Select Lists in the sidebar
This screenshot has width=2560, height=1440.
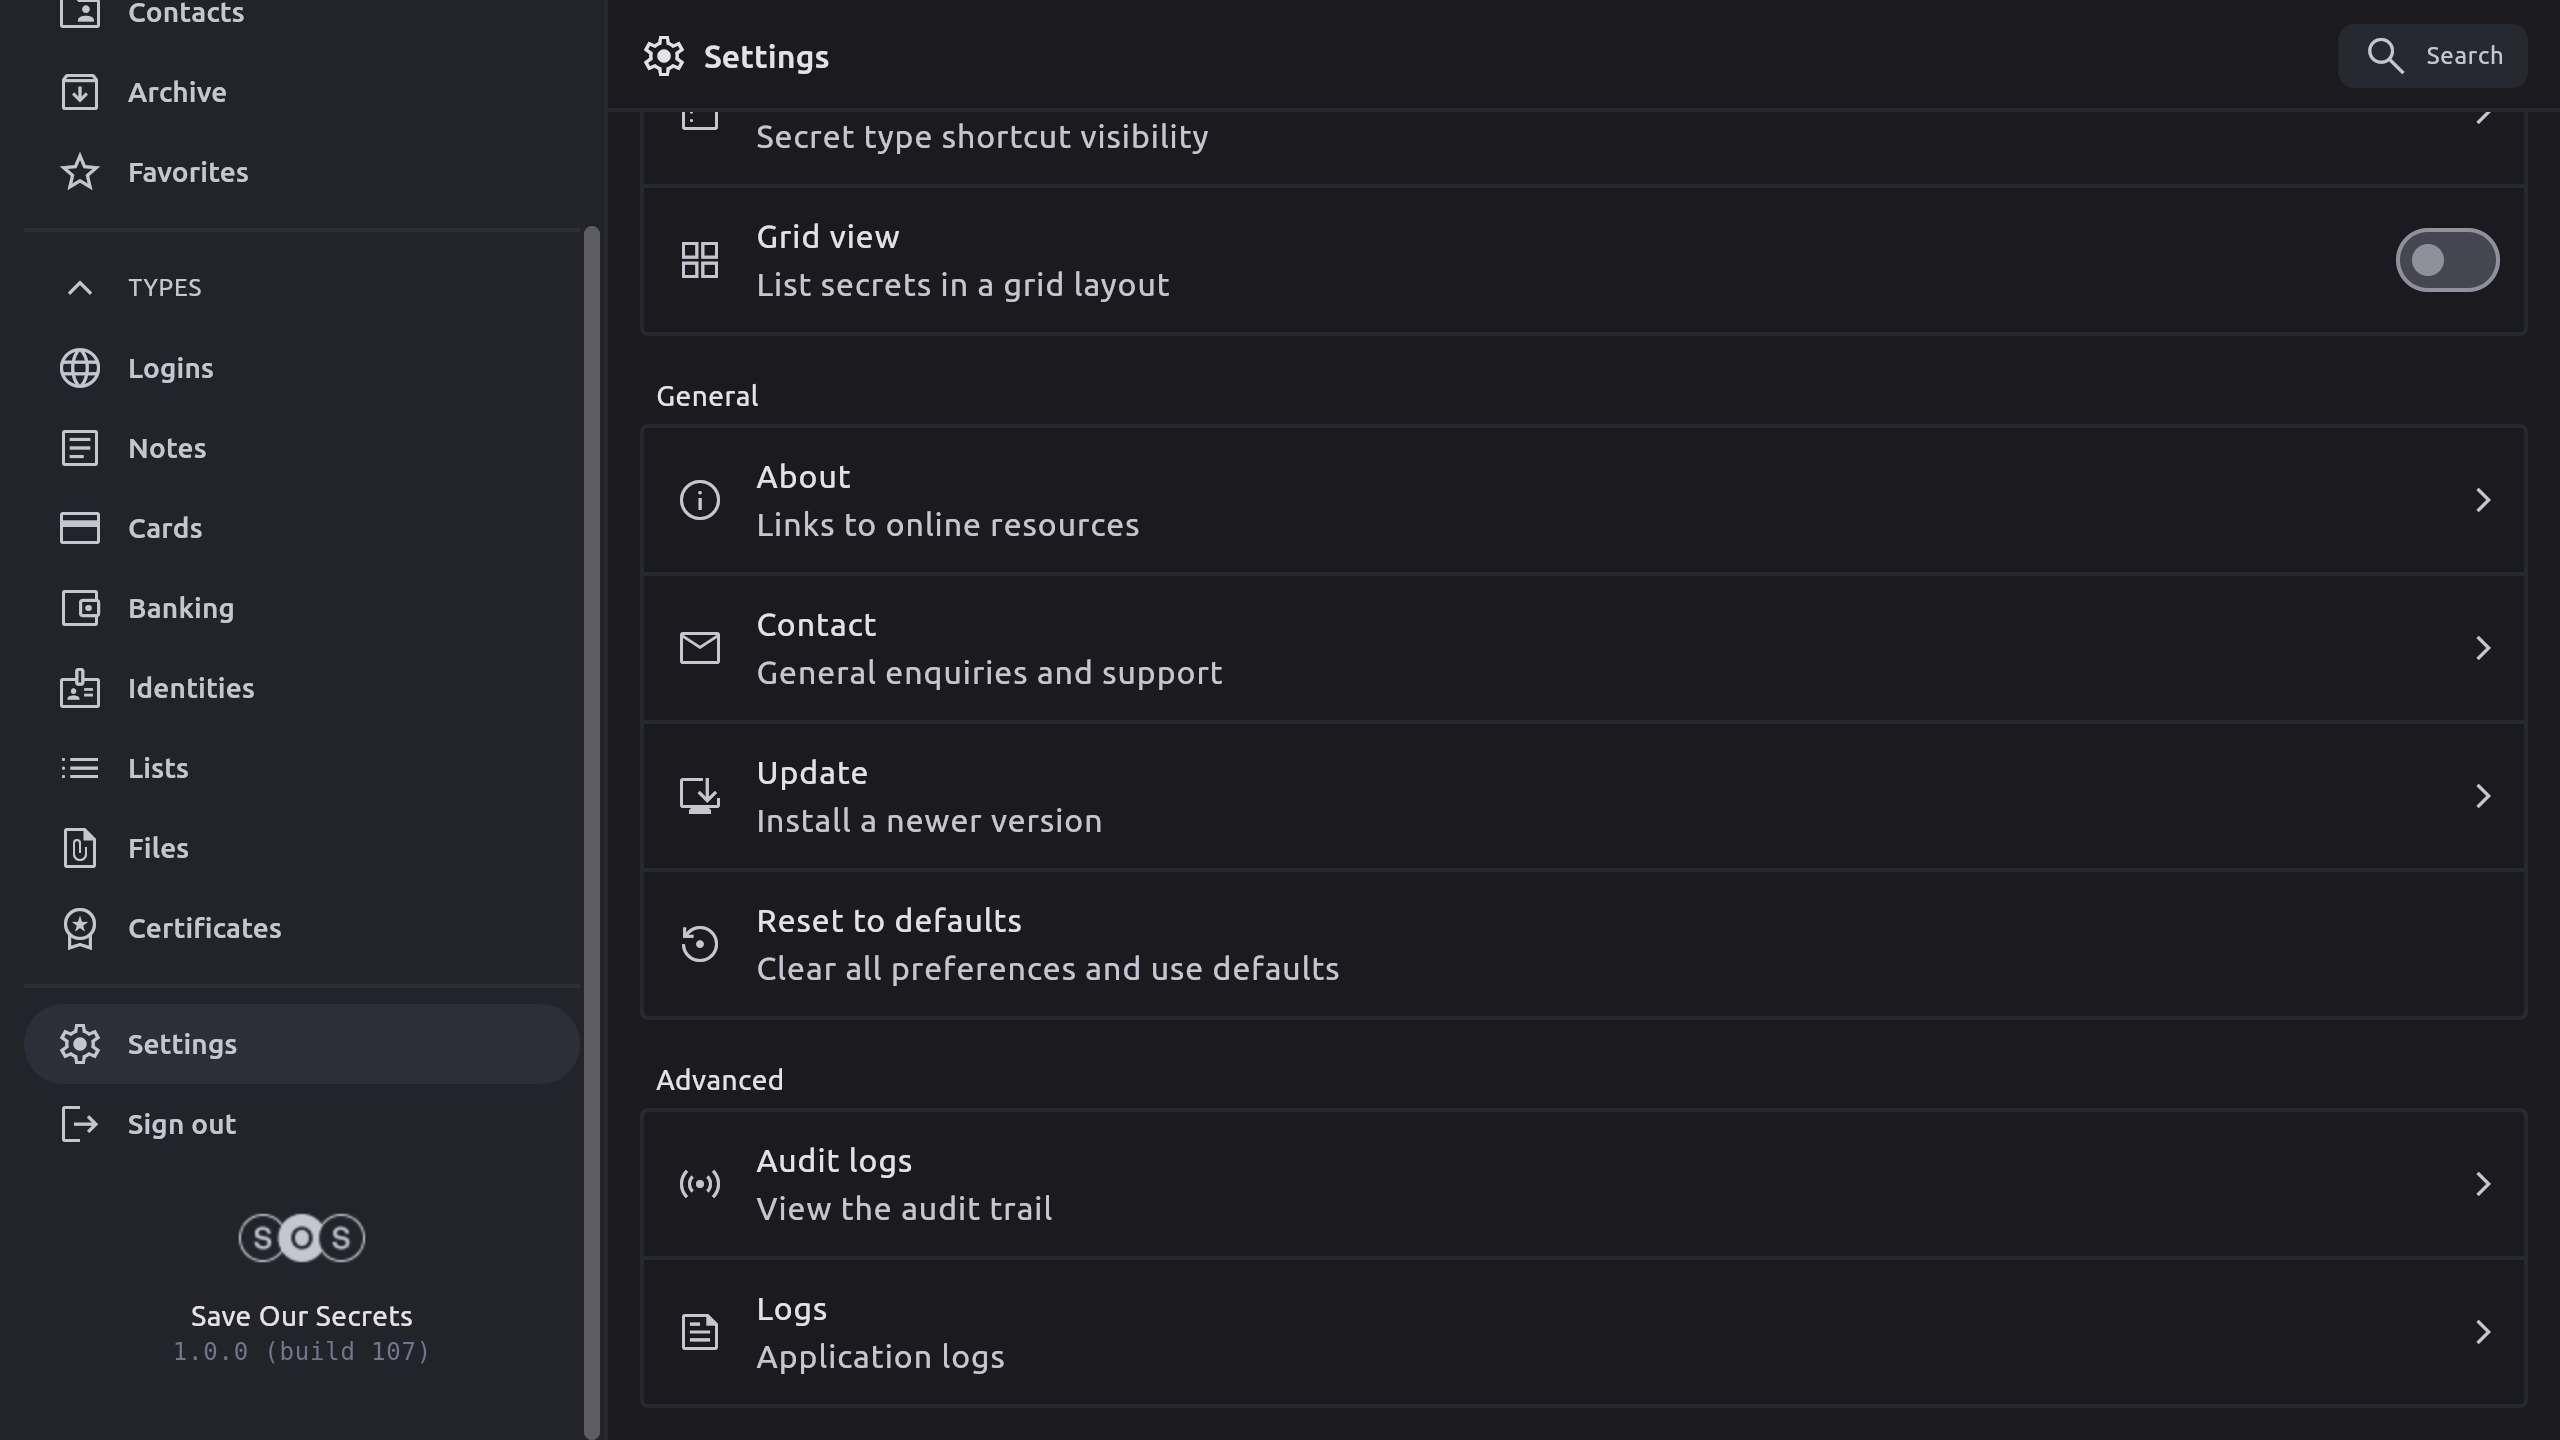[158, 768]
